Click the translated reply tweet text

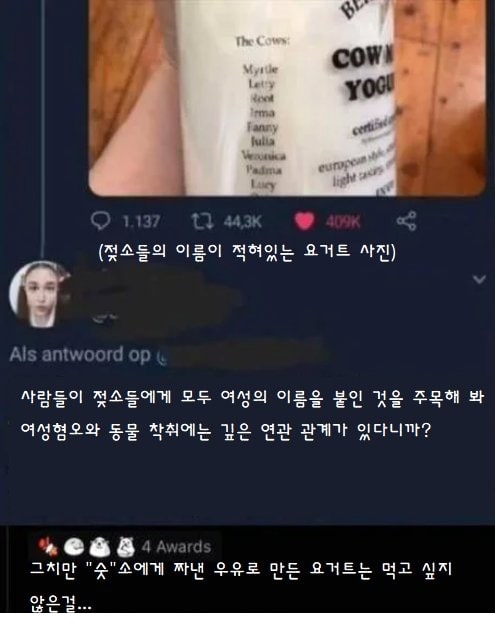point(253,414)
